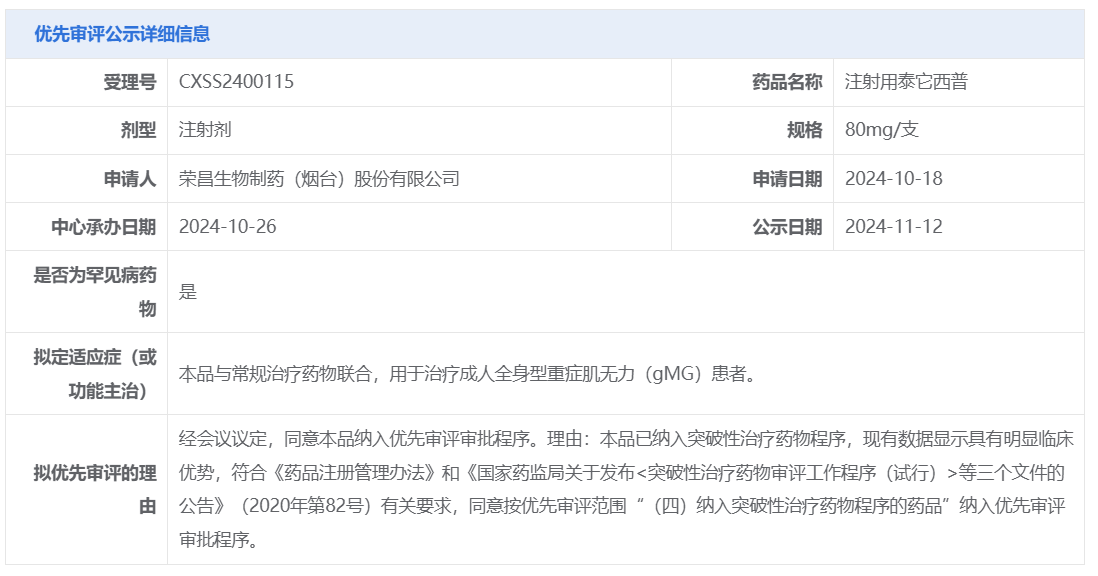Select specification value 80mg/支
This screenshot has width=1098, height=576.
[882, 129]
